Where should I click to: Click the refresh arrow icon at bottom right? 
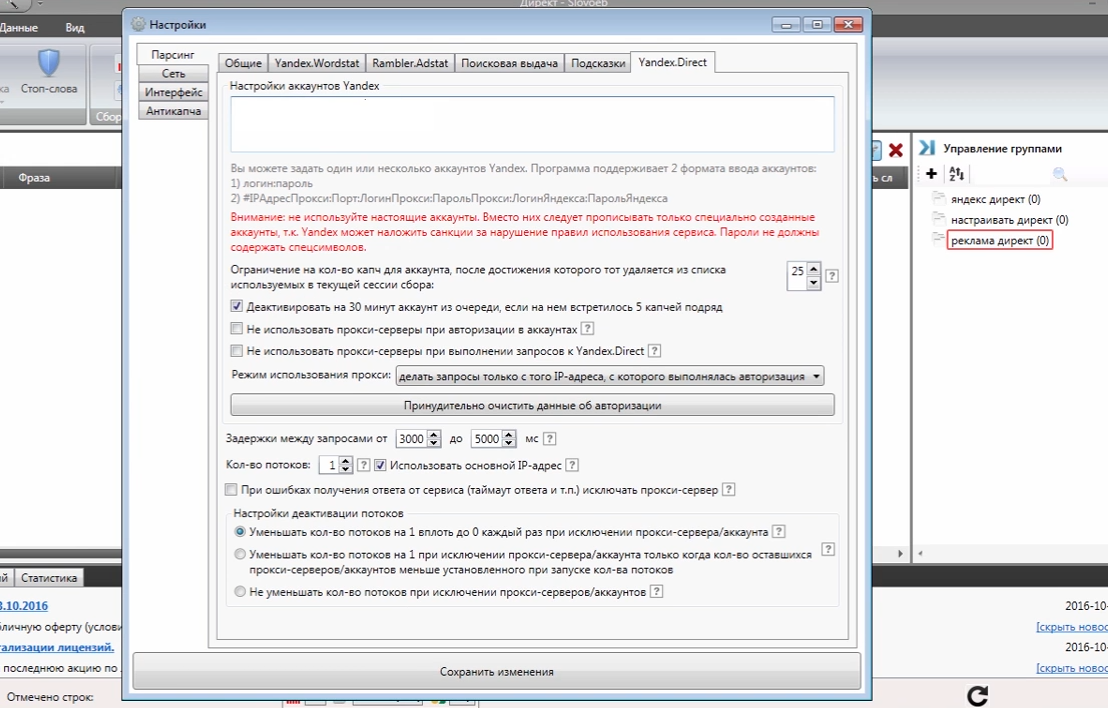point(977,696)
